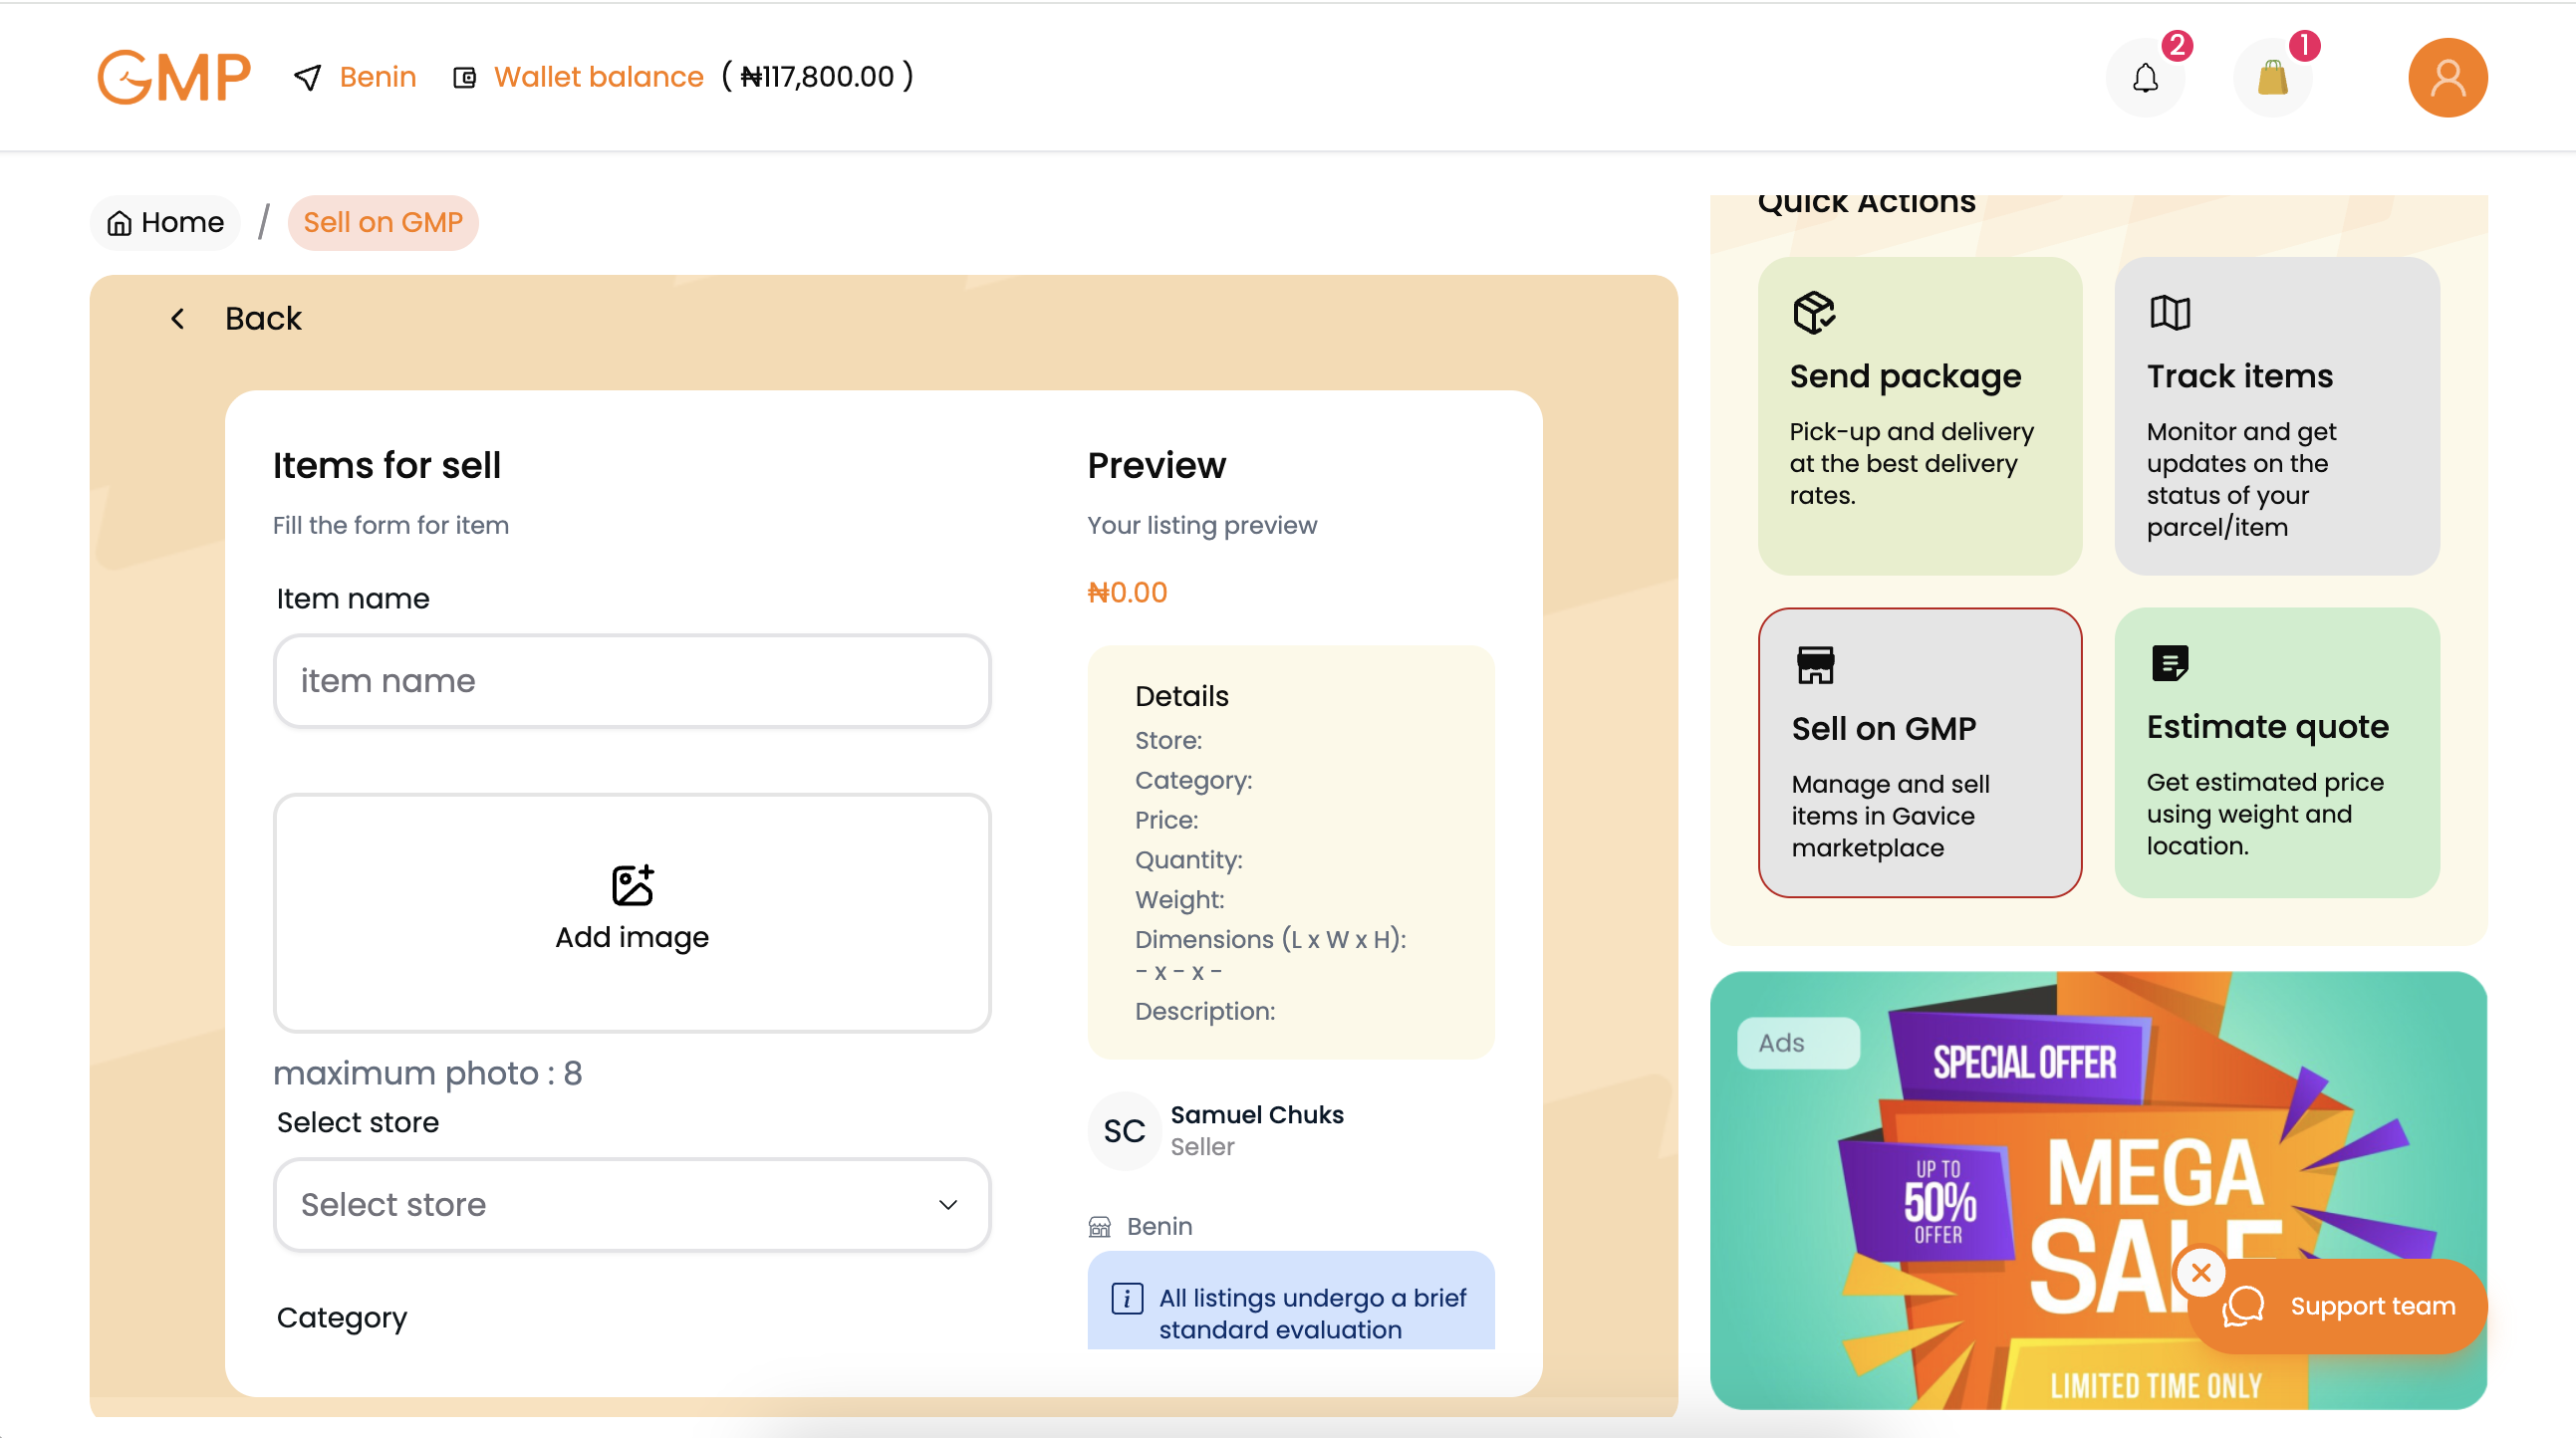Click the Mega Sale ad banner

[2098, 1190]
